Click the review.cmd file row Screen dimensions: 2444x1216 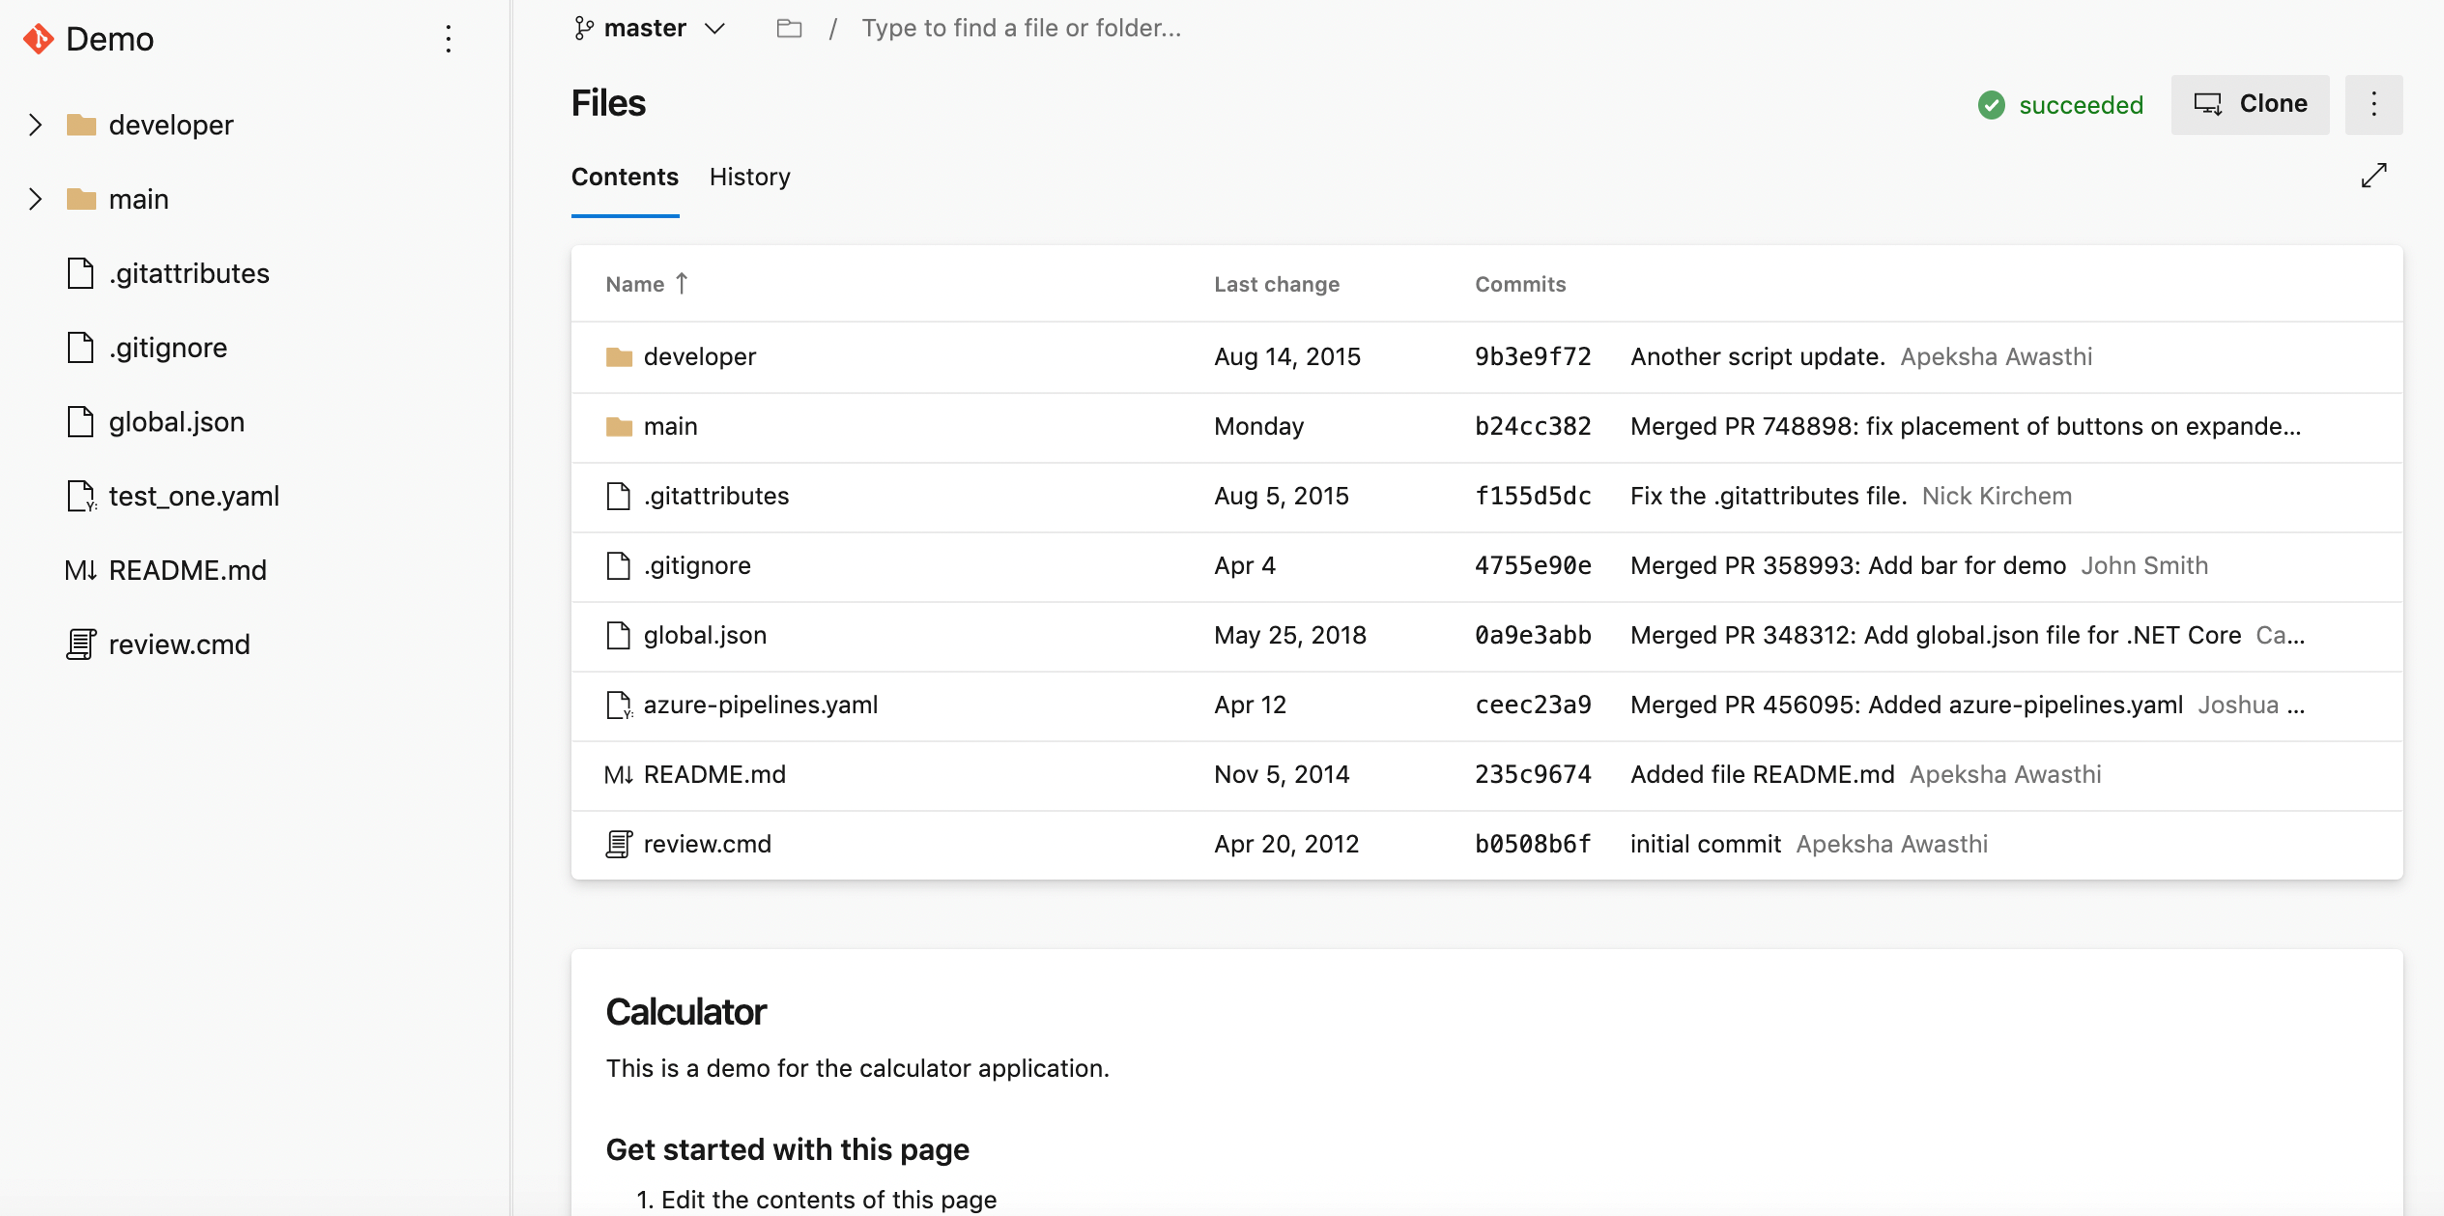[706, 843]
